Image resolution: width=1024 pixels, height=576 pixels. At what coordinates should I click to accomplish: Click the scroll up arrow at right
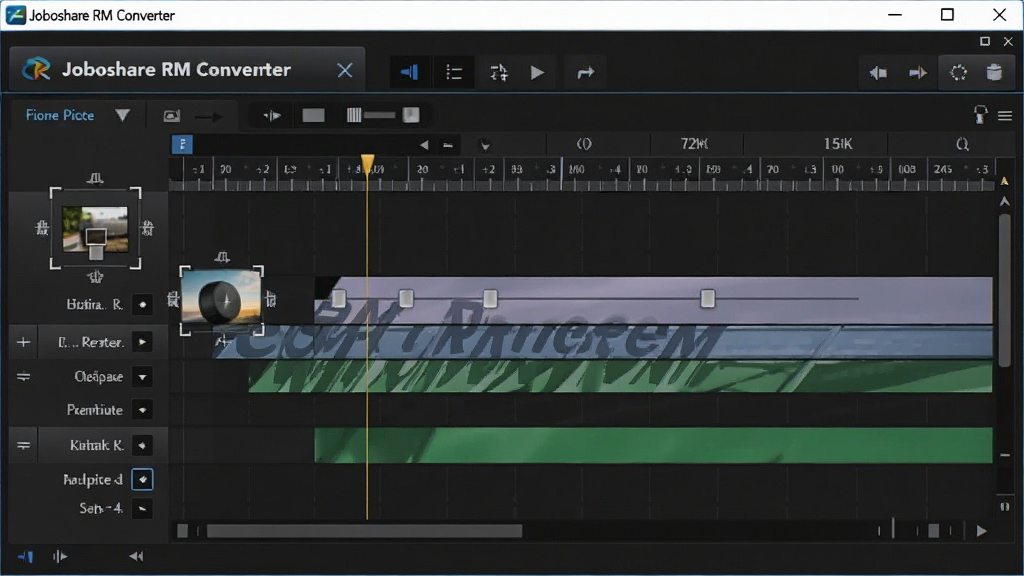click(x=1004, y=202)
